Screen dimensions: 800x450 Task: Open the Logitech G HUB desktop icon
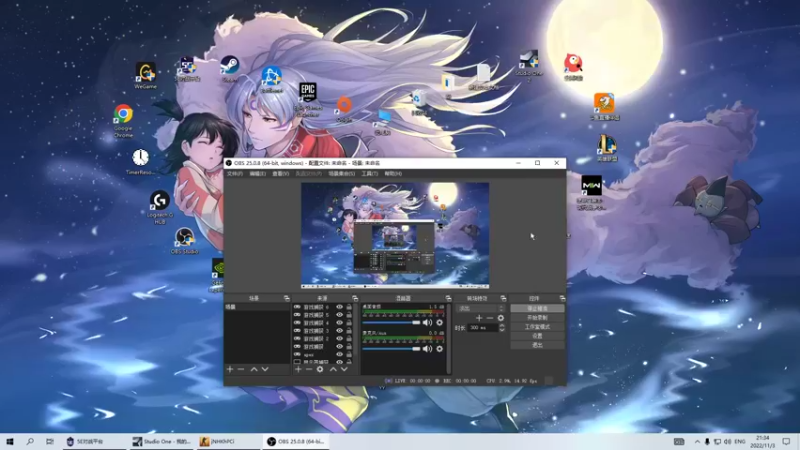click(160, 207)
